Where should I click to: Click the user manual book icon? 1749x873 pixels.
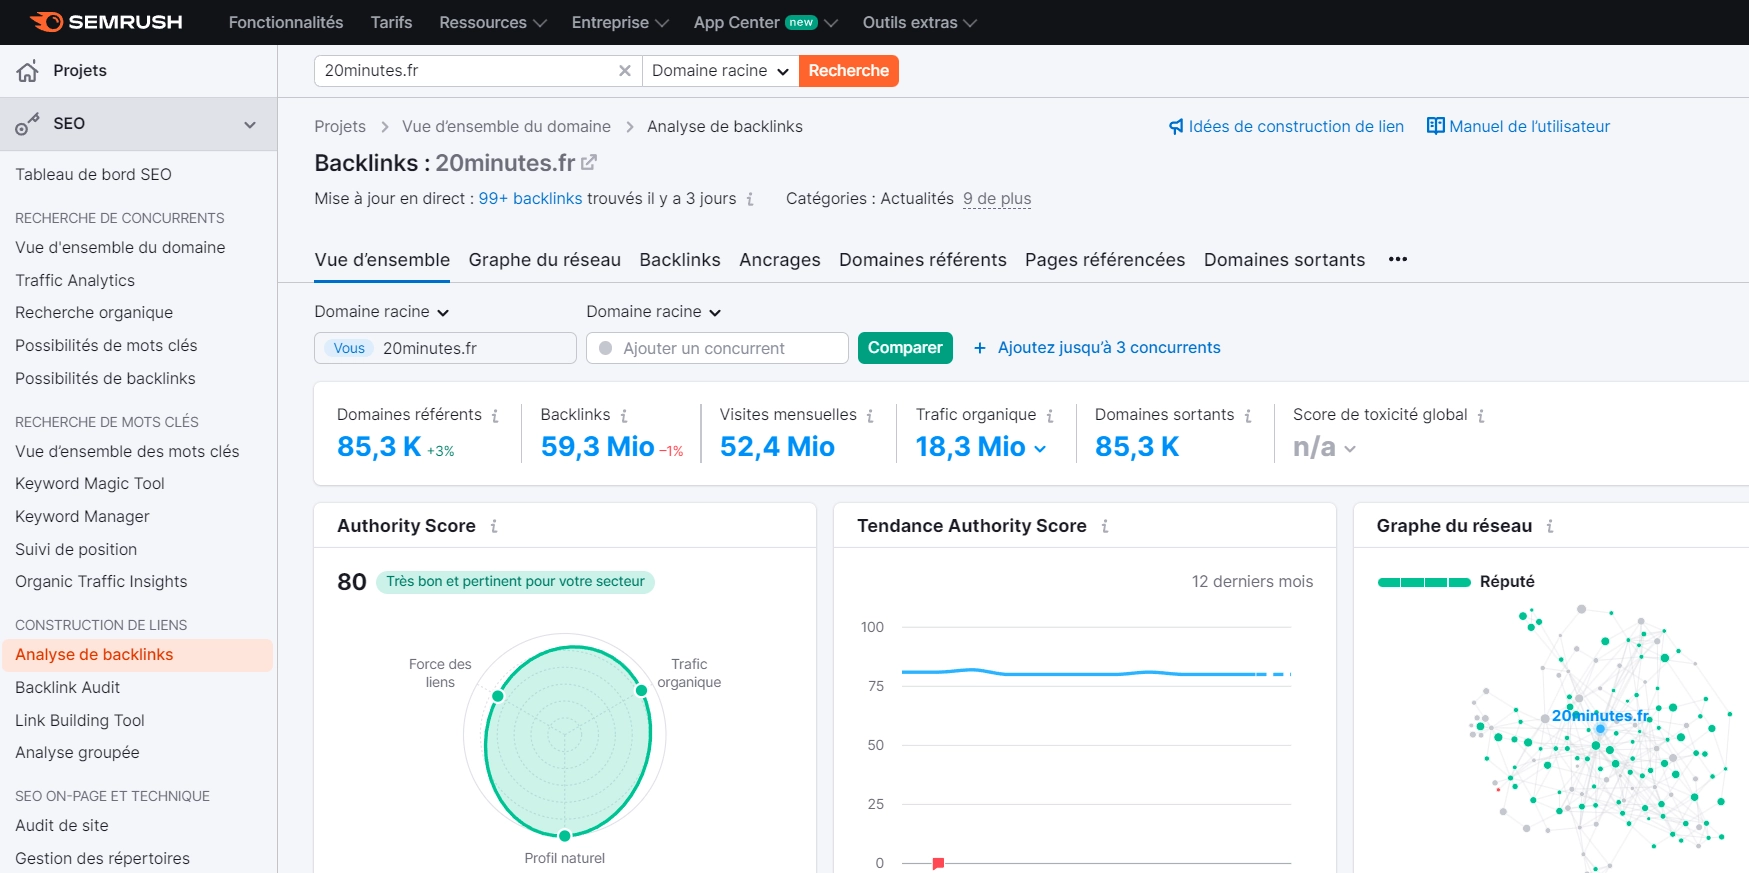click(x=1435, y=126)
